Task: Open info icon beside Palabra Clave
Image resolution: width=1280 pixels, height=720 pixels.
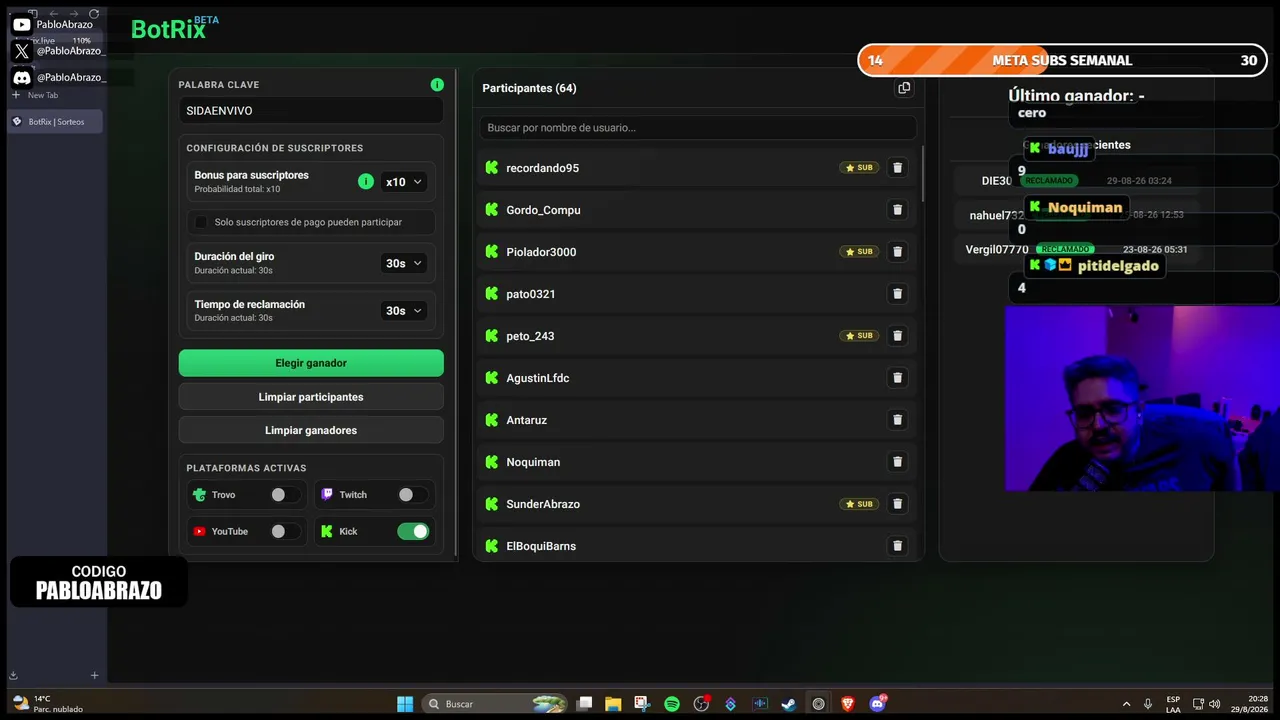Action: click(x=437, y=85)
